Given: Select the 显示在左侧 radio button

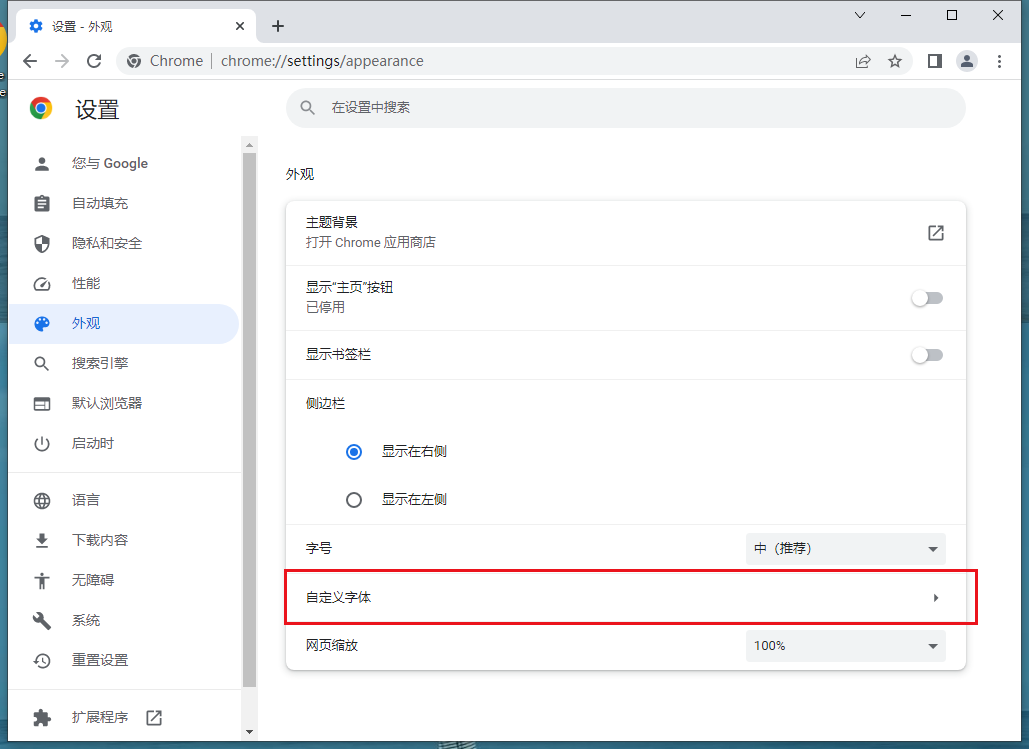Looking at the screenshot, I should [x=354, y=500].
